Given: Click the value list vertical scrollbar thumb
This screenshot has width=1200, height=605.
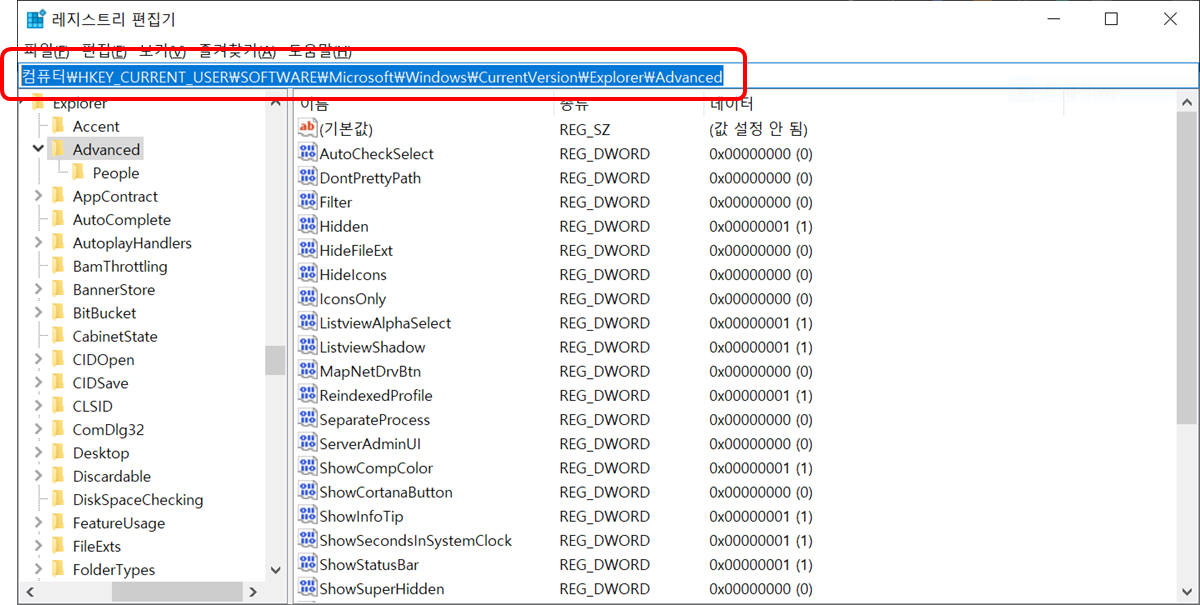Looking at the screenshot, I should [1187, 267].
